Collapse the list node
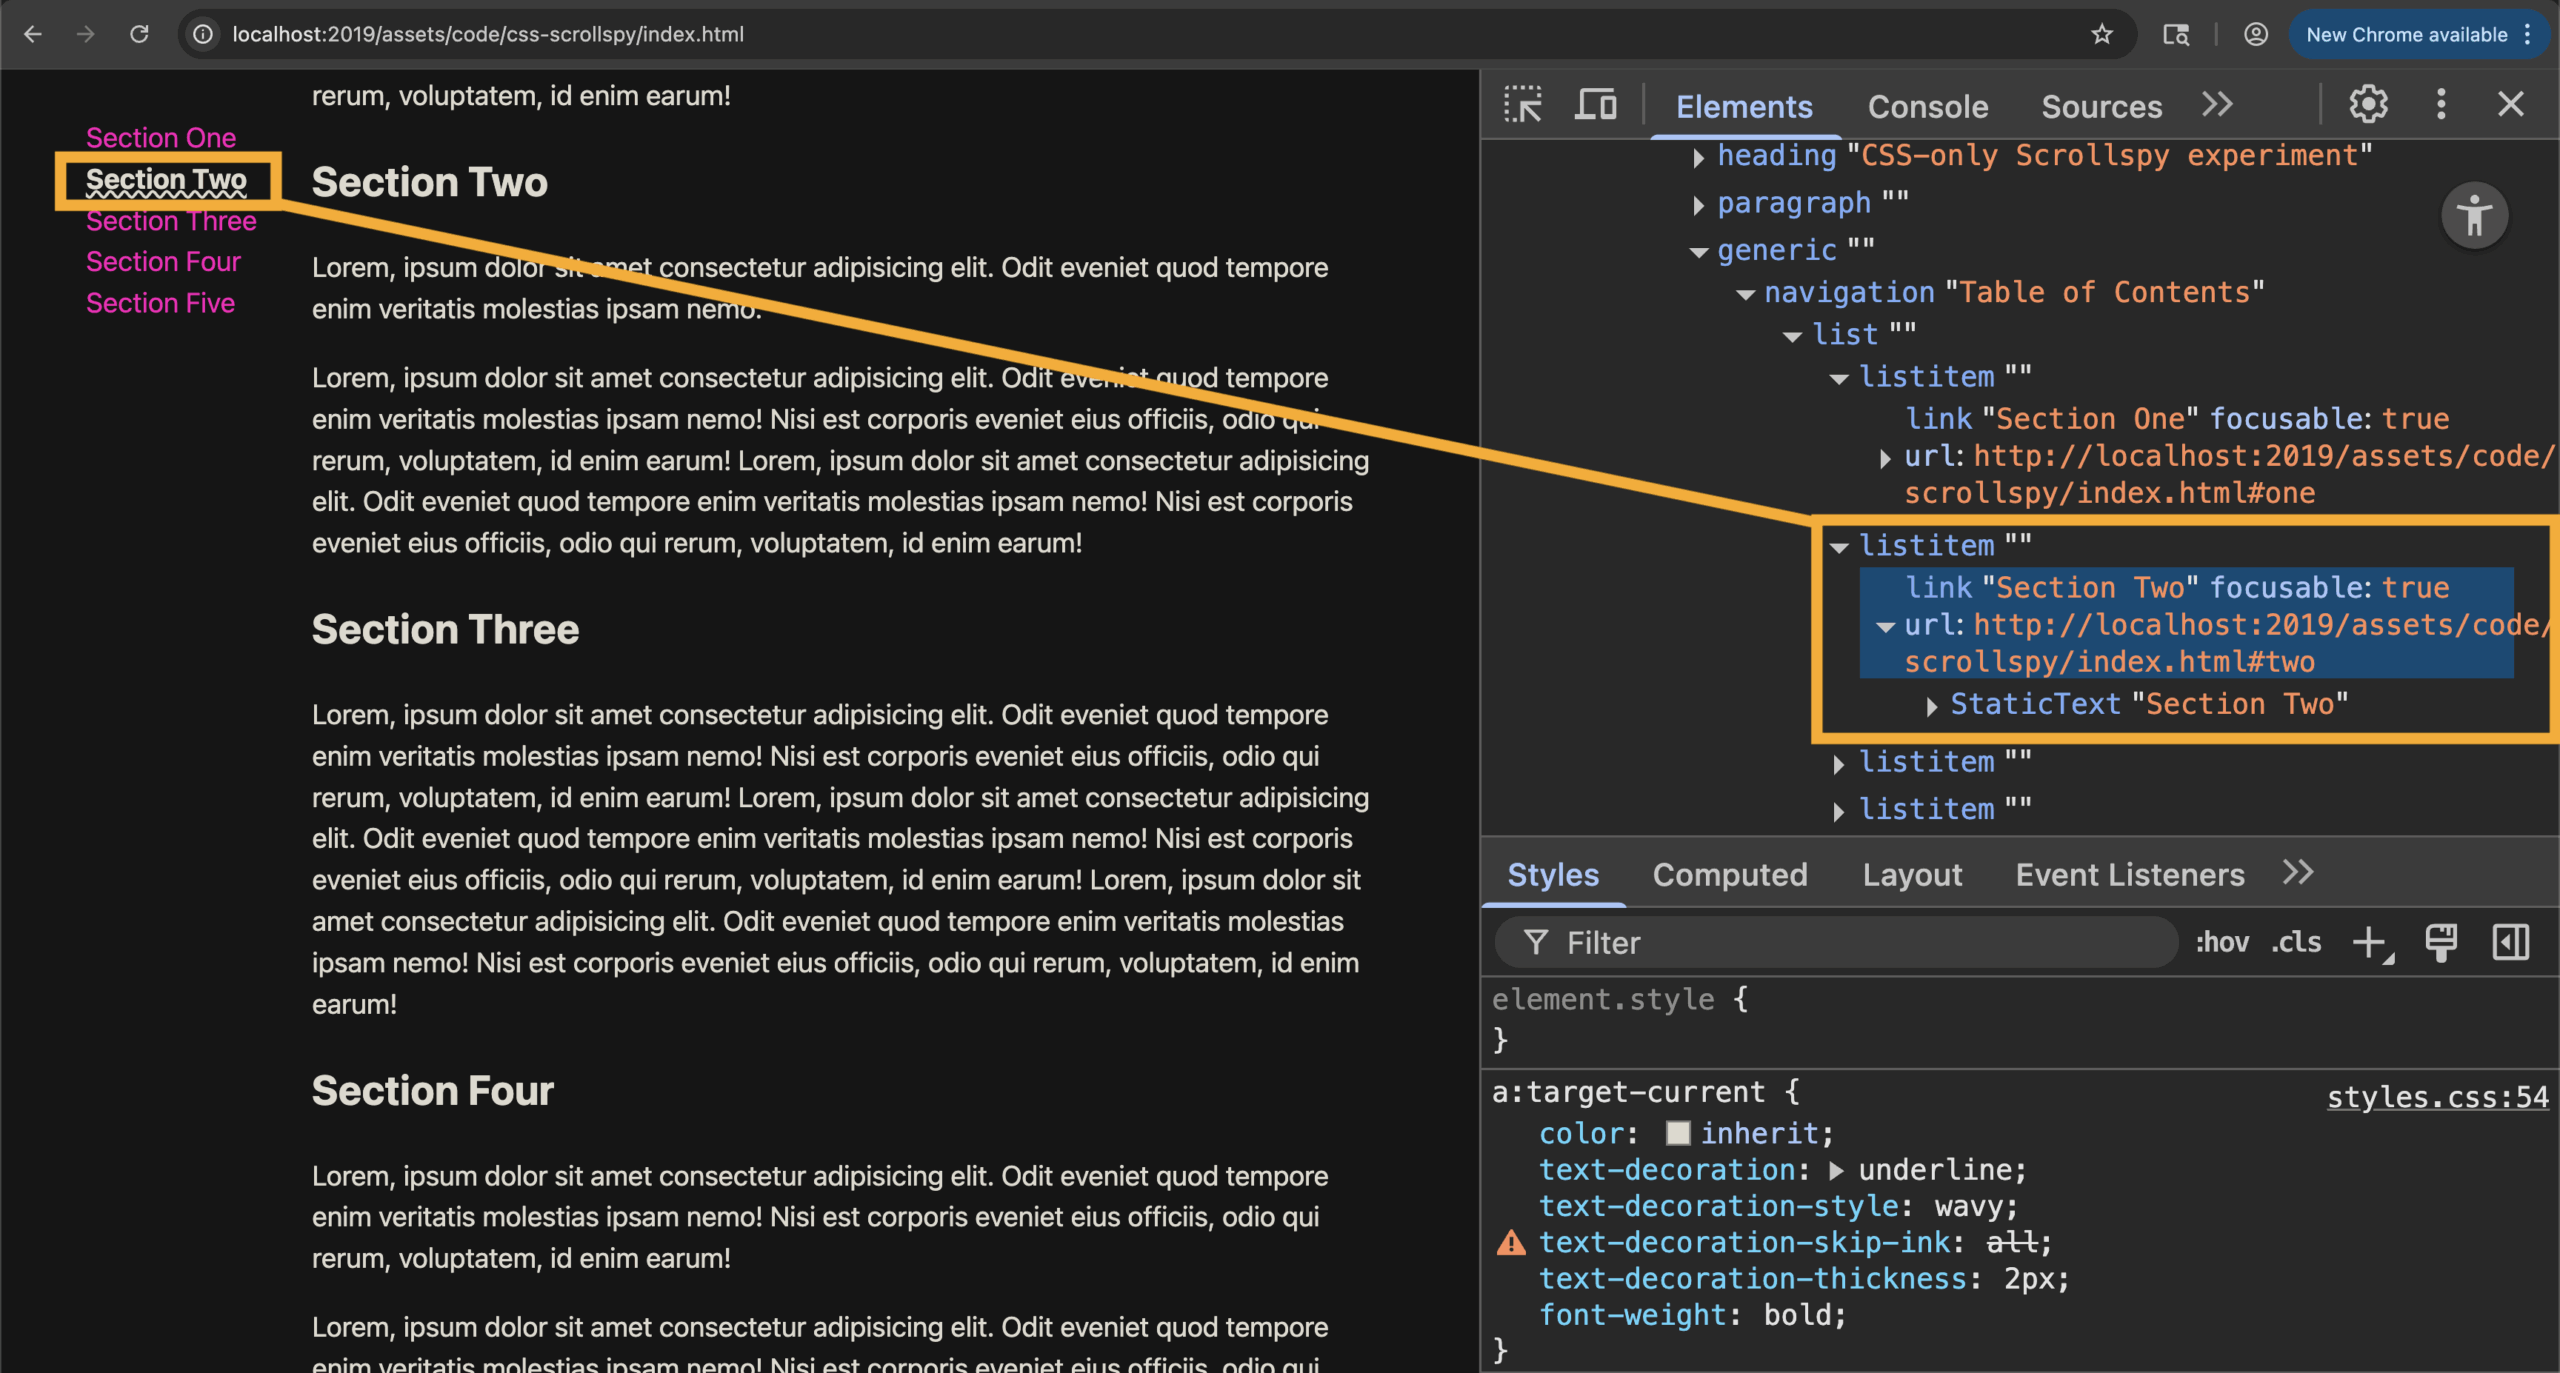The height and width of the screenshot is (1373, 2560). (x=1792, y=336)
